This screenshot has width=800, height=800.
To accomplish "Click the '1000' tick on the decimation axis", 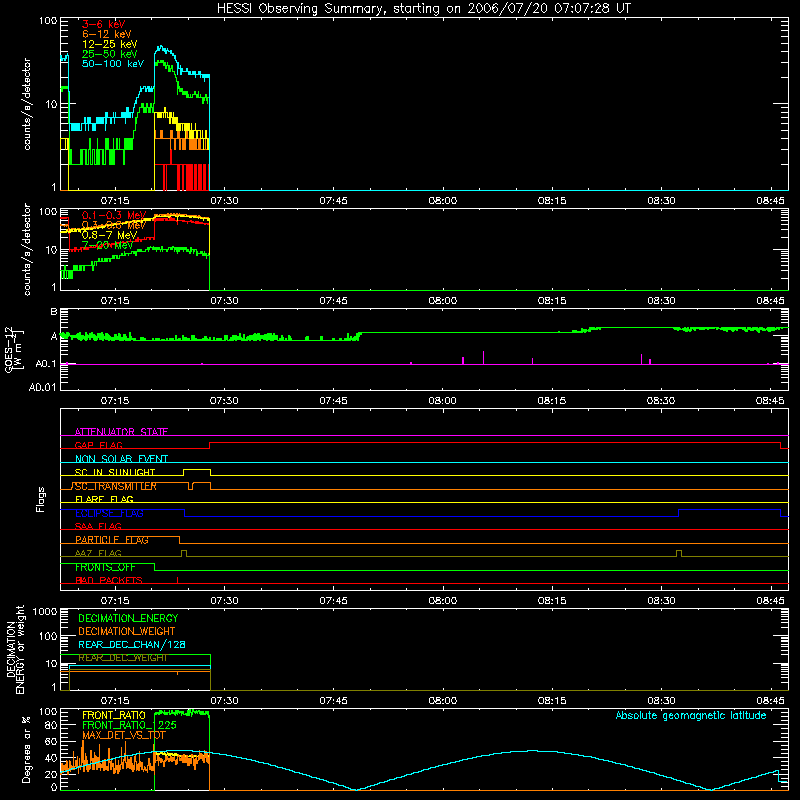I will (45, 612).
